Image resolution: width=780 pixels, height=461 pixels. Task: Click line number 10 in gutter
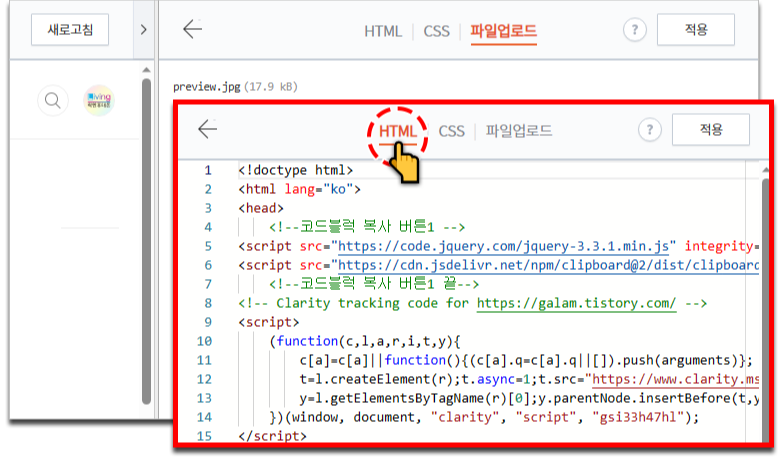click(204, 341)
